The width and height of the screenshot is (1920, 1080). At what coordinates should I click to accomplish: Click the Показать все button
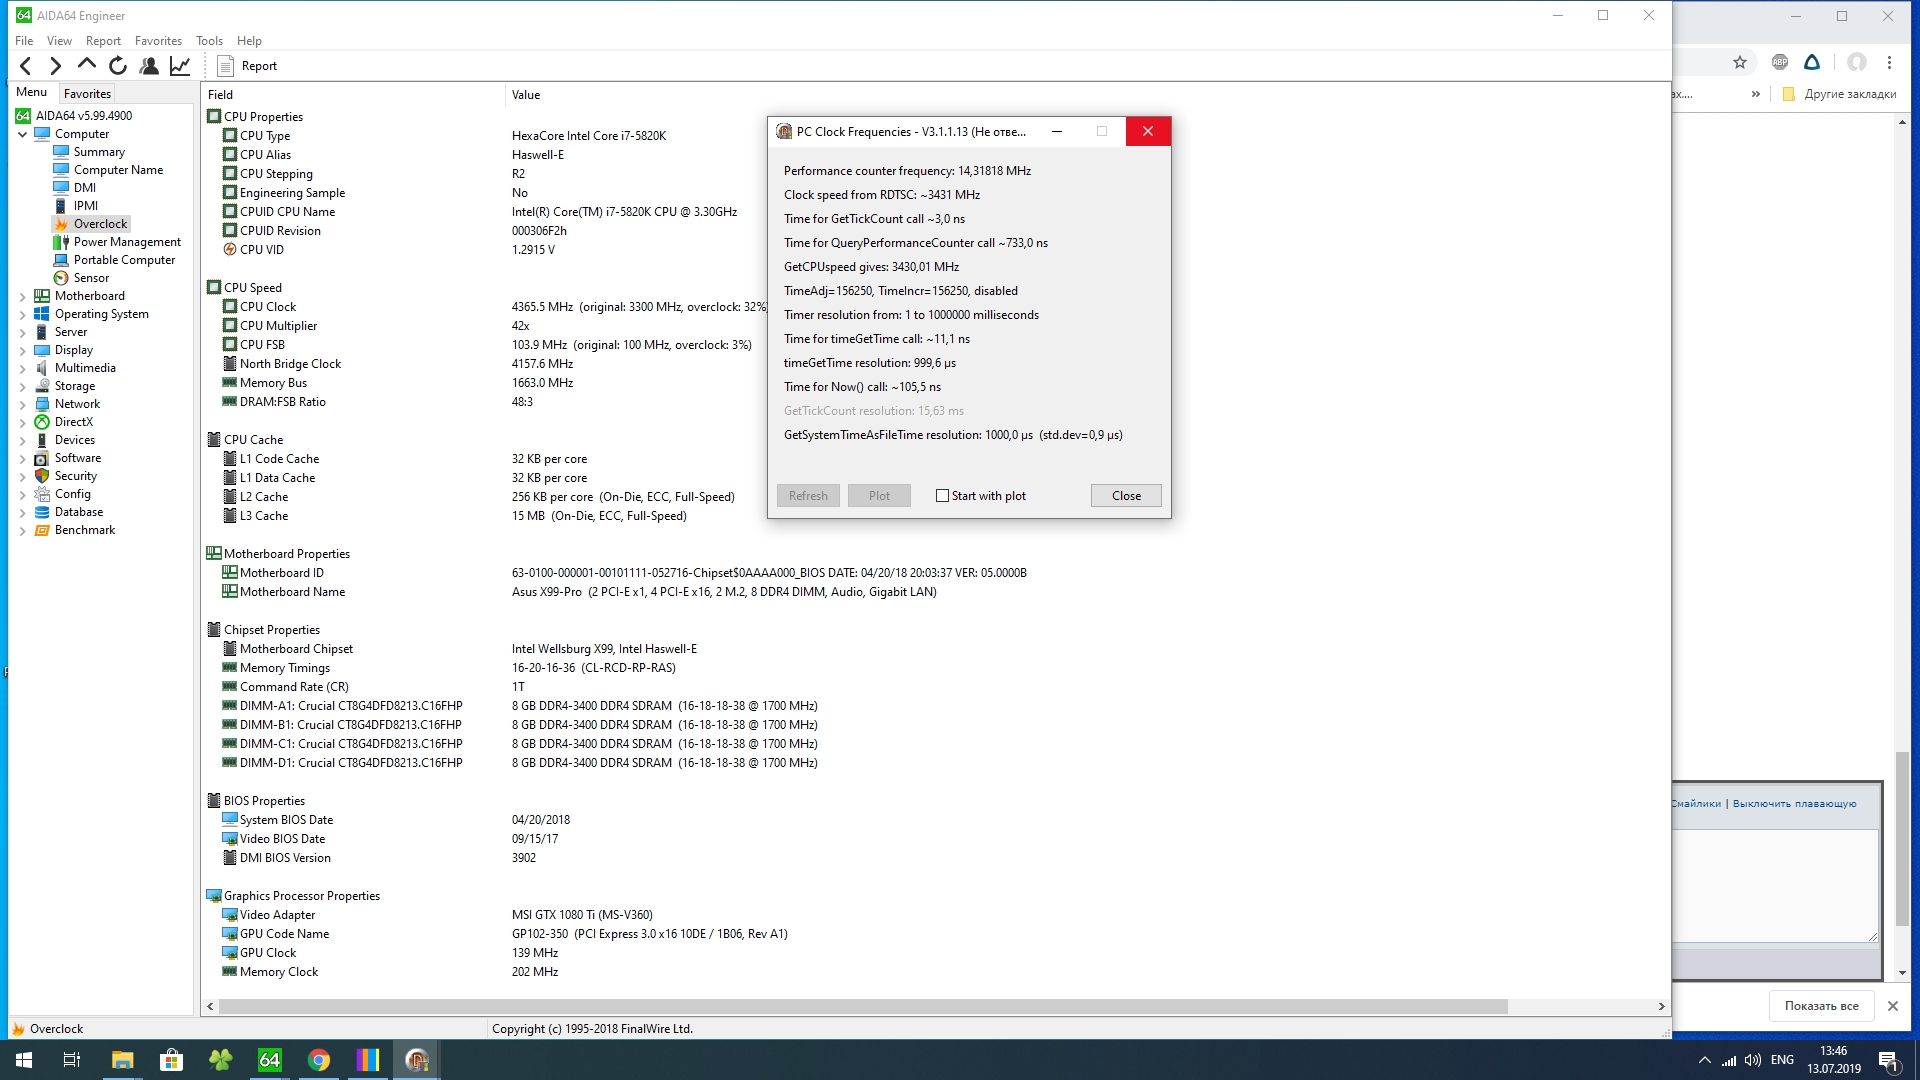1820,1006
